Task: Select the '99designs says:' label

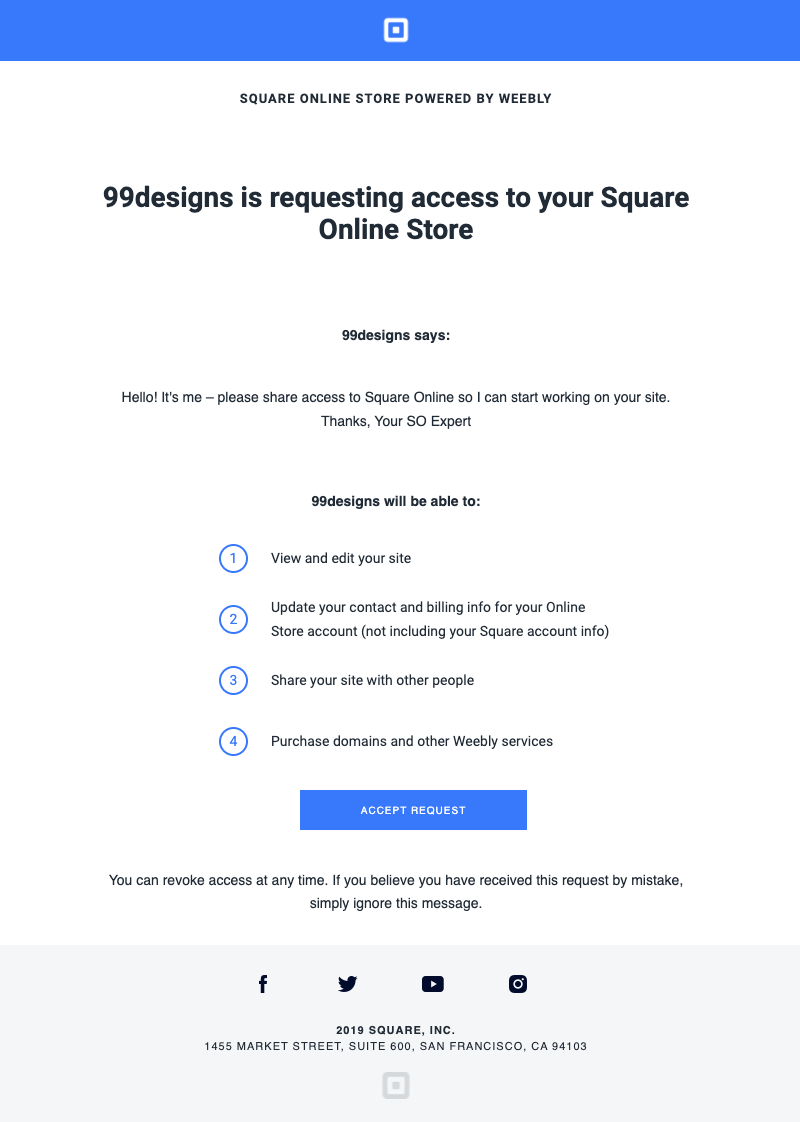Action: point(396,335)
